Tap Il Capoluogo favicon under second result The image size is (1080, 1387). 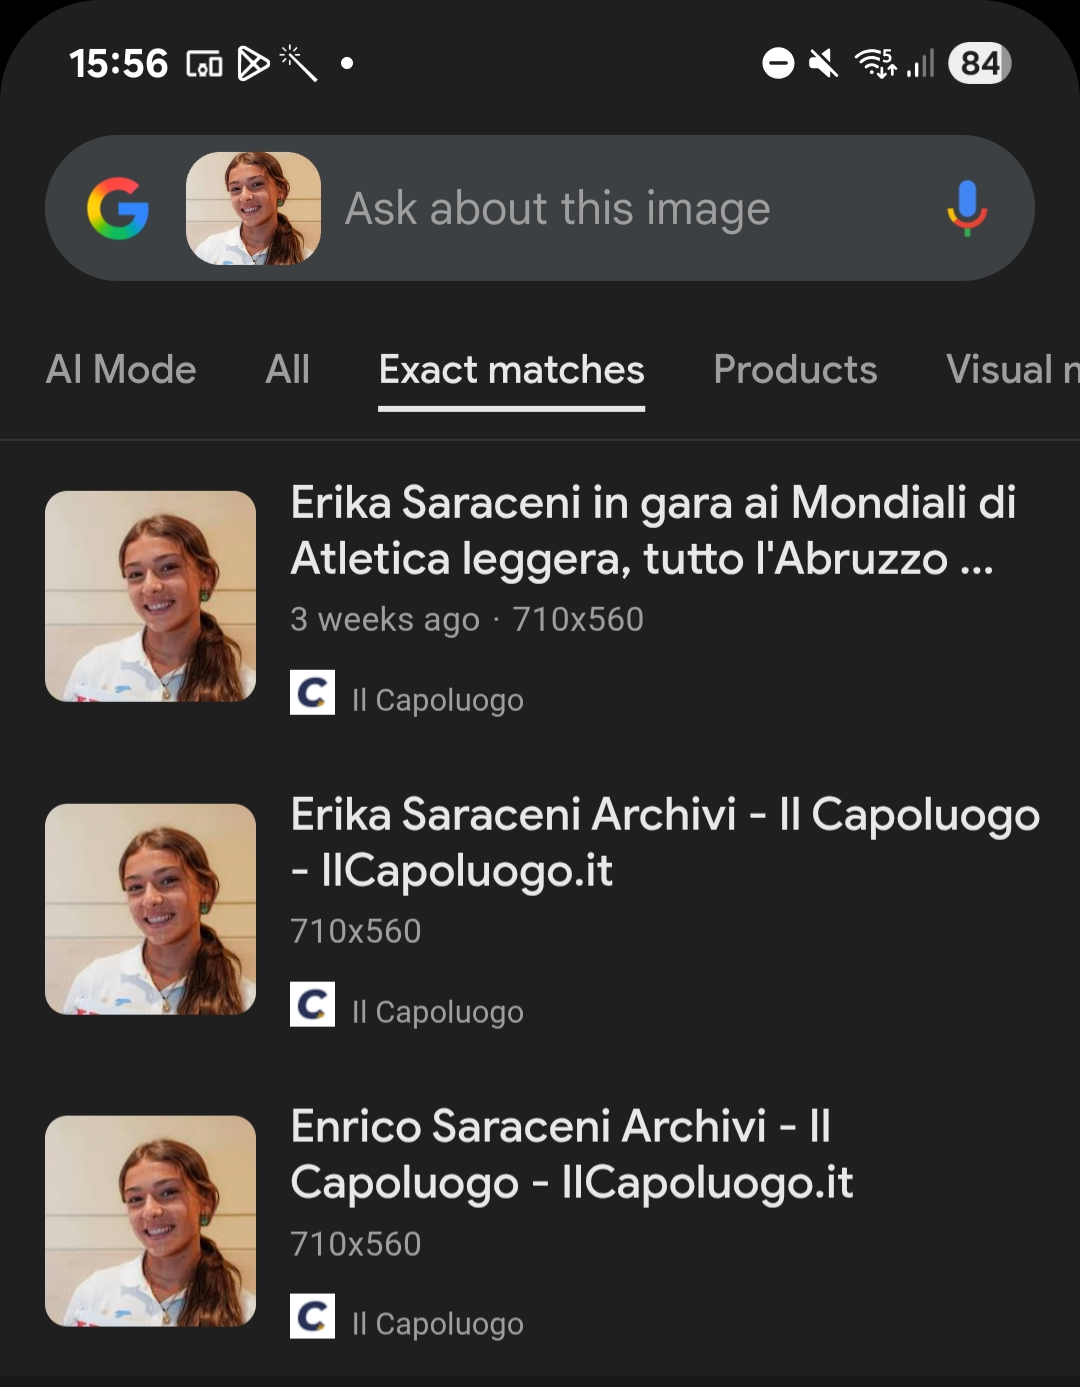pos(312,1004)
